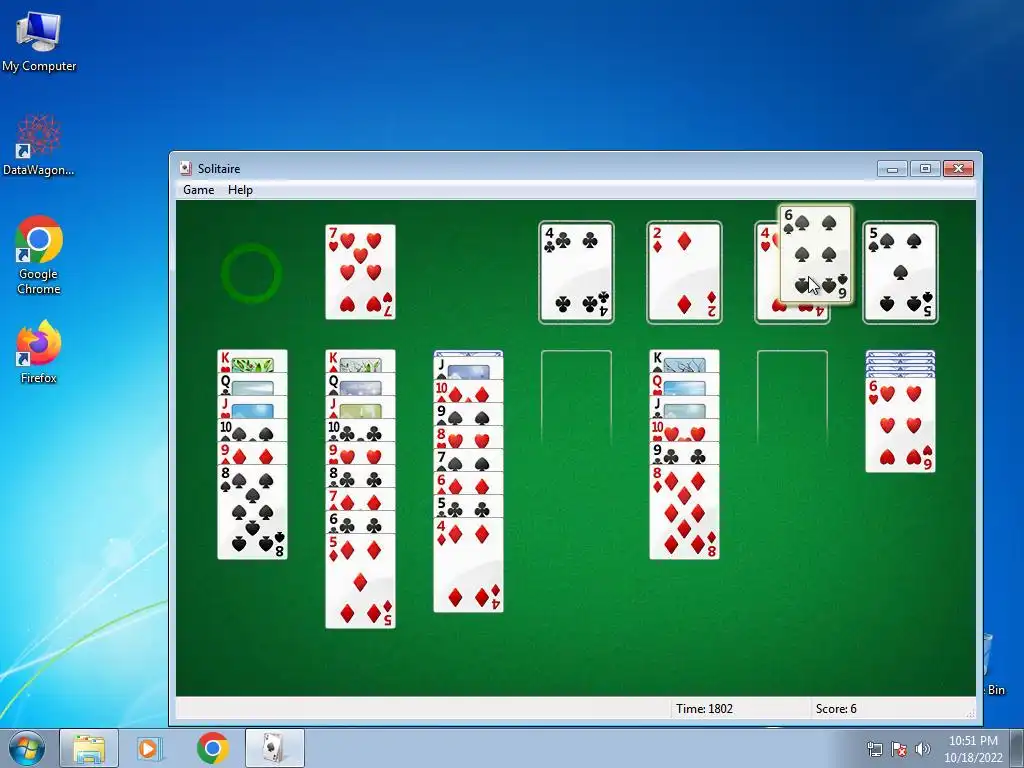Select the 9 of spades in third column

point(468,415)
